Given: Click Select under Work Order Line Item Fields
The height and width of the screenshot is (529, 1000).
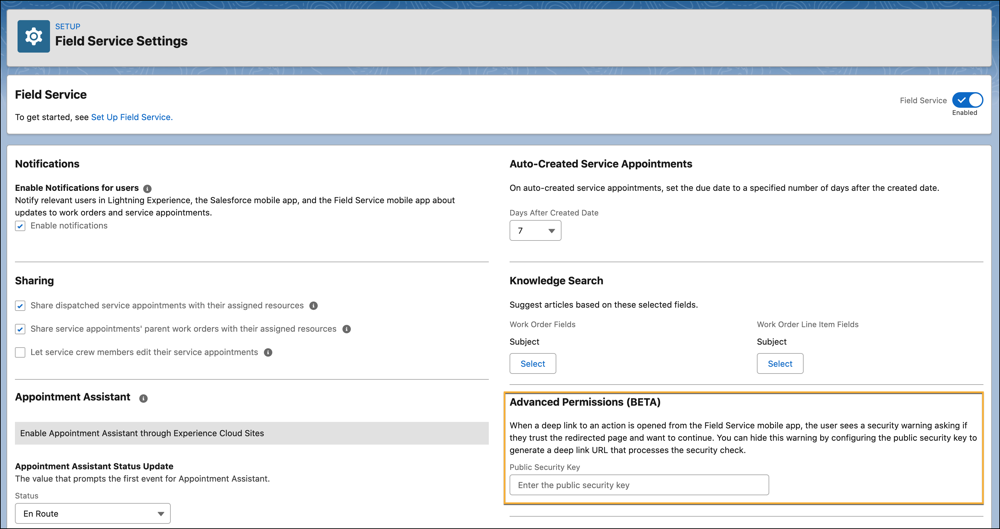Looking at the screenshot, I should coord(780,364).
